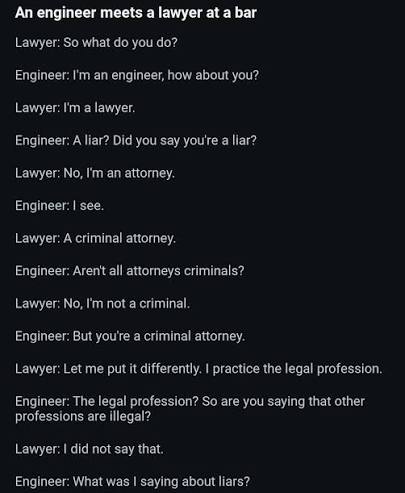
Task: Click the word 'bar' in the title
Action: 246,13
